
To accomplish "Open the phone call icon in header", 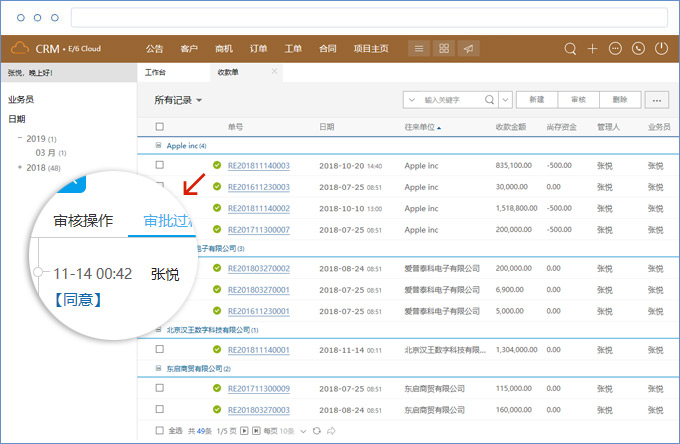I will (x=638, y=48).
